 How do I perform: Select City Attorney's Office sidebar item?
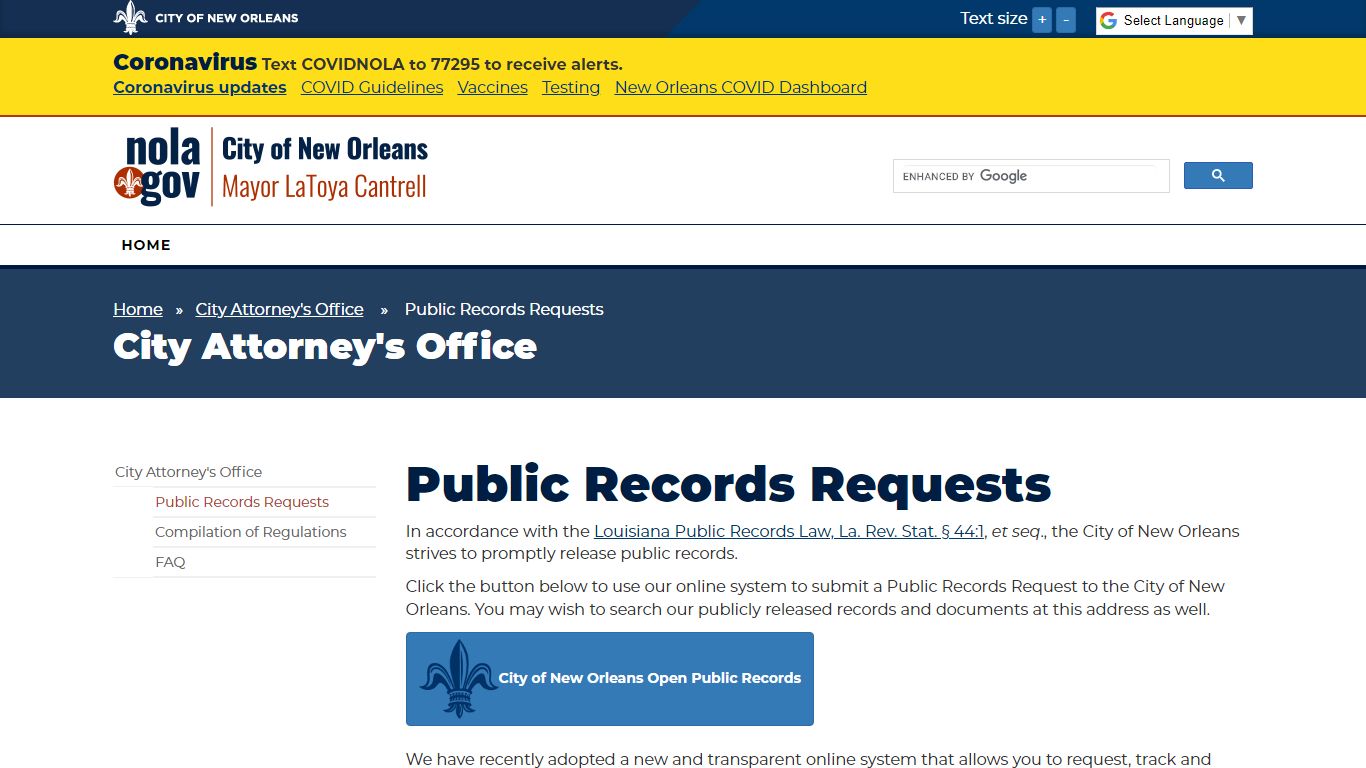coord(189,472)
